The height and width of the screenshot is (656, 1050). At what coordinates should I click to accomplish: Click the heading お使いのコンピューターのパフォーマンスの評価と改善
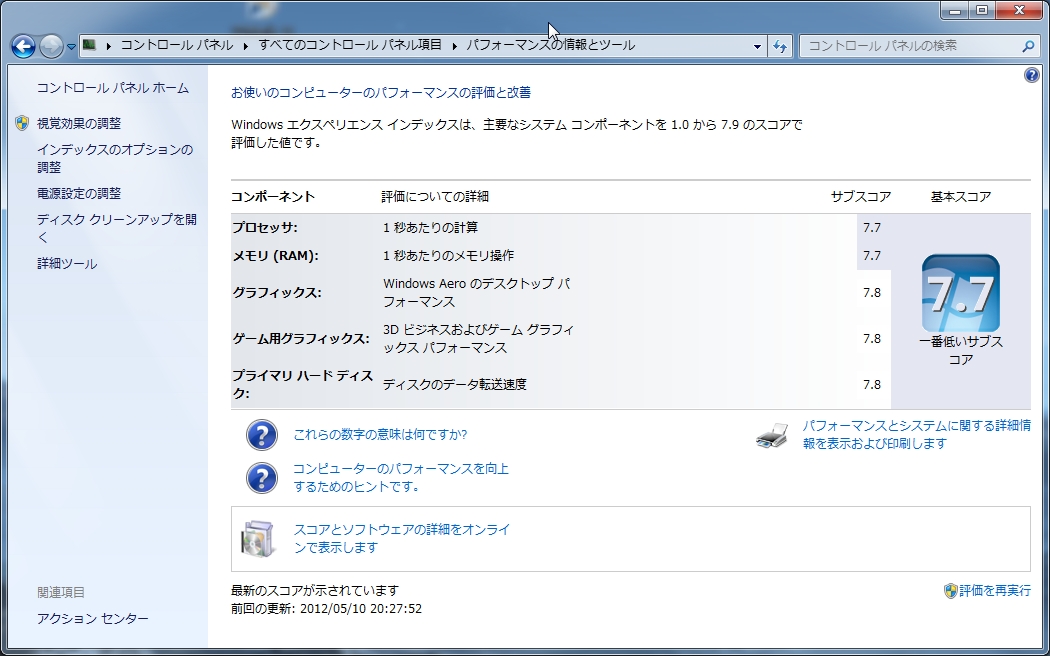point(381,92)
